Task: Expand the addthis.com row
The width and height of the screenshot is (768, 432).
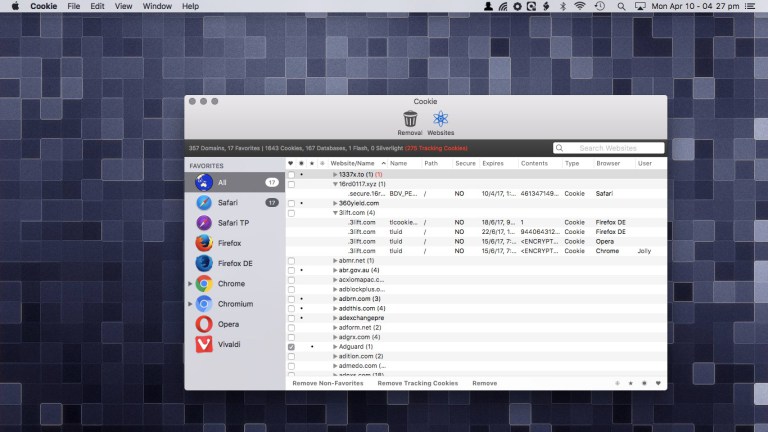Action: click(x=335, y=309)
